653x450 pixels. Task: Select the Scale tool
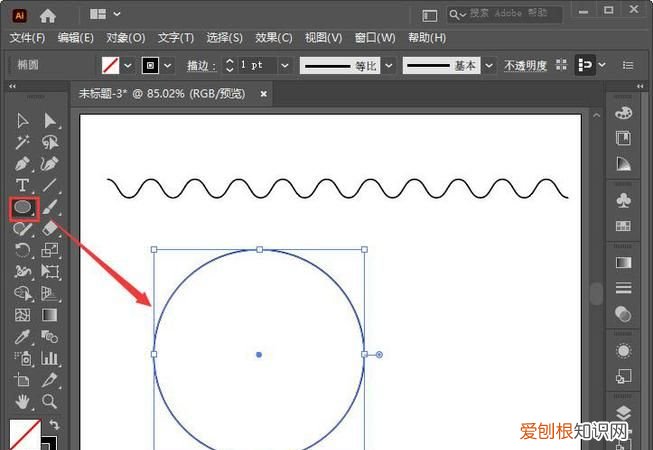(x=50, y=250)
